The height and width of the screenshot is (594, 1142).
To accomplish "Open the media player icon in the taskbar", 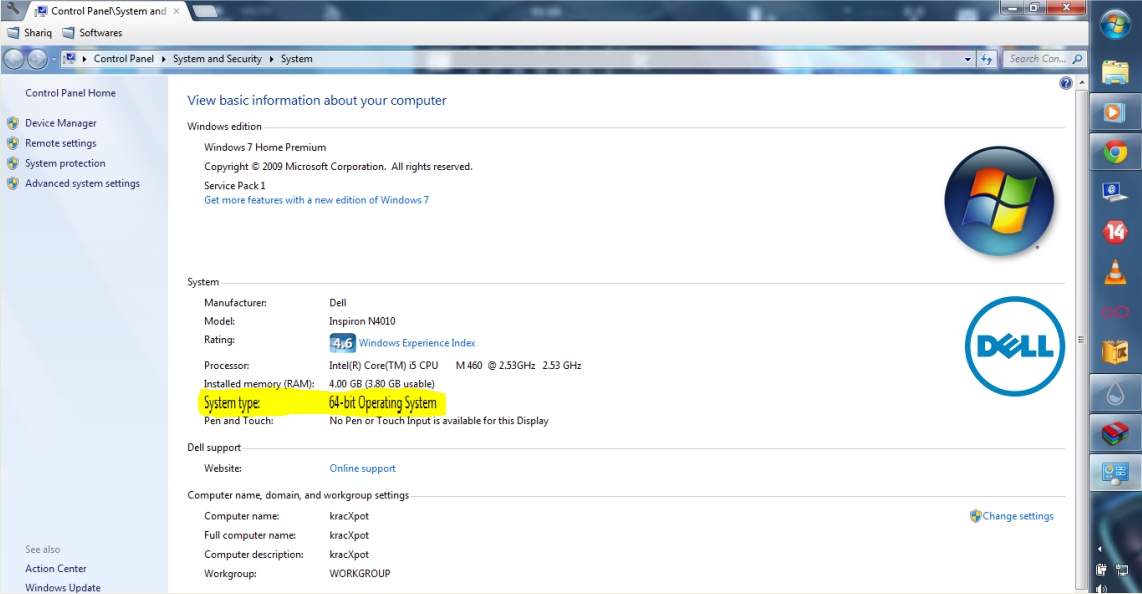I will [x=1115, y=113].
